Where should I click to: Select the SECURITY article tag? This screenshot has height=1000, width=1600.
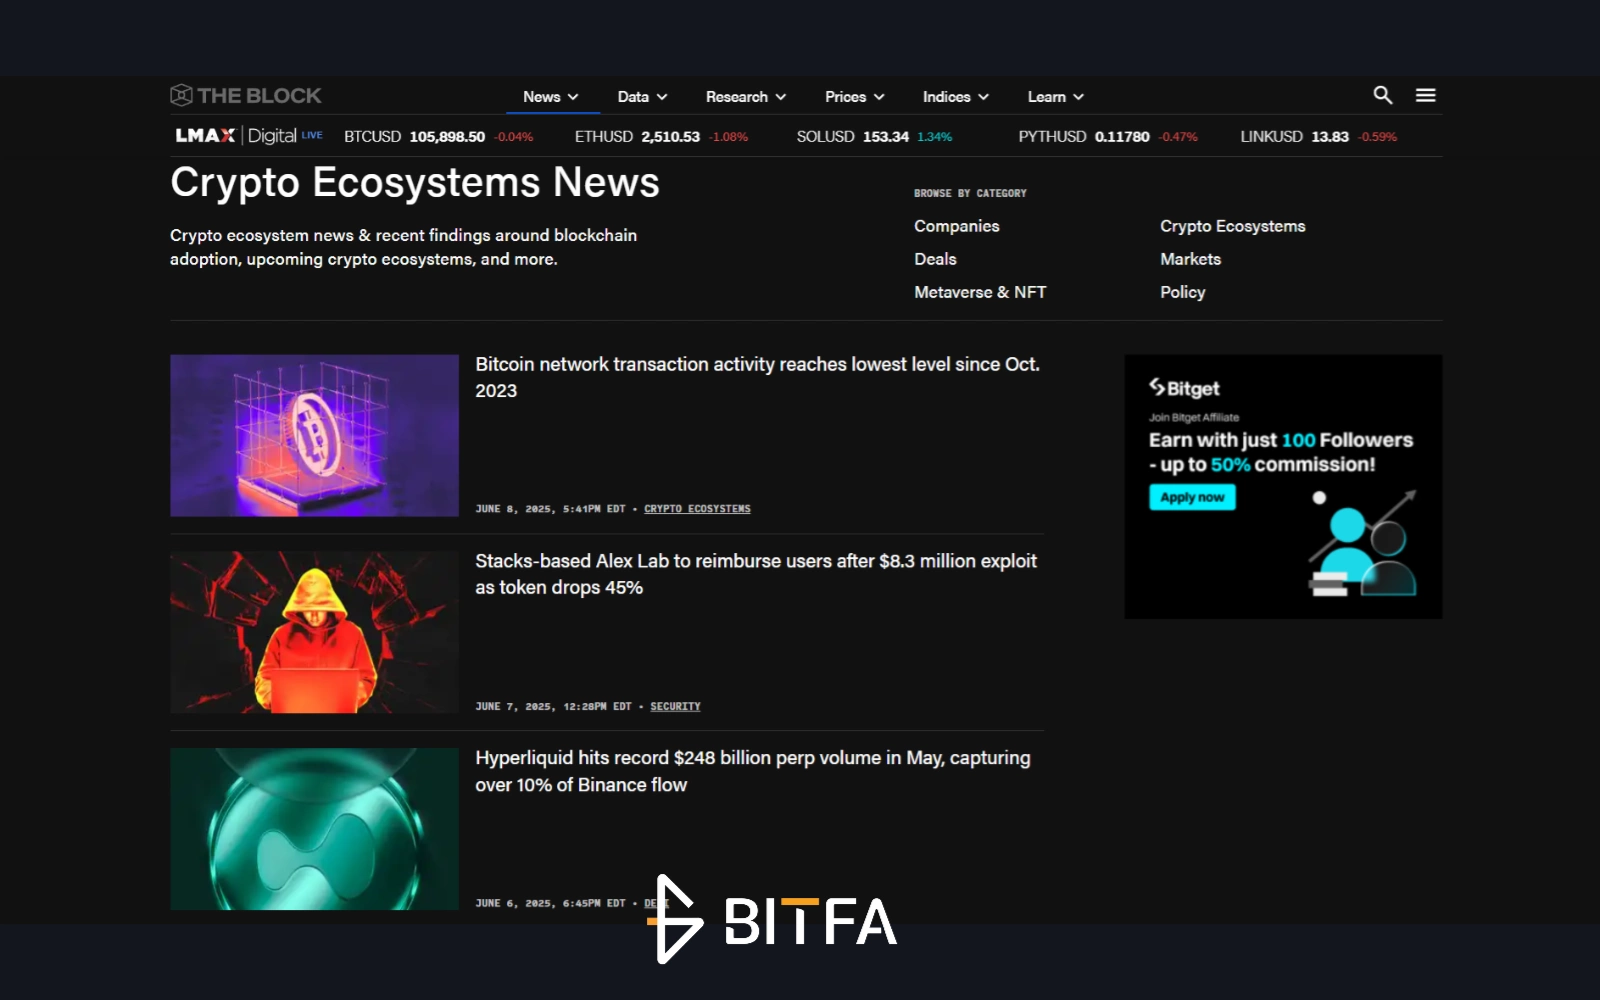click(x=675, y=706)
